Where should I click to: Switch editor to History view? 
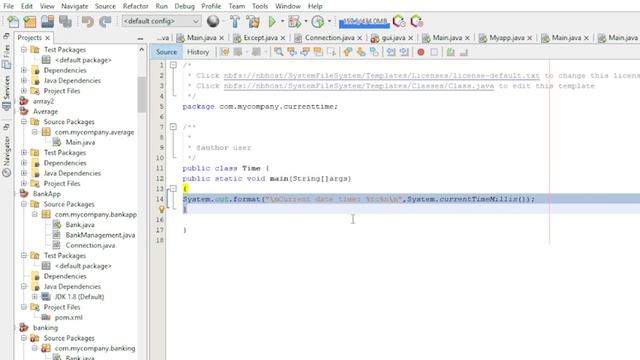click(x=198, y=52)
